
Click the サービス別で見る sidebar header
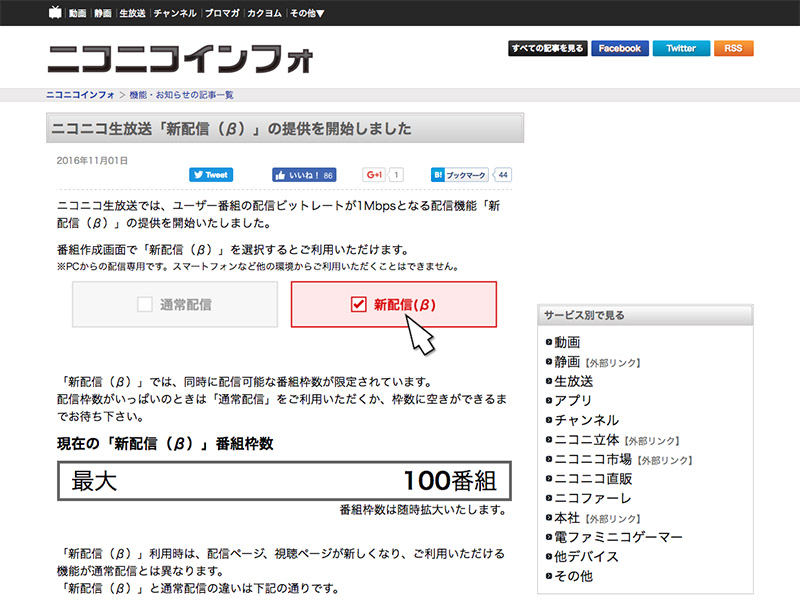(x=645, y=315)
